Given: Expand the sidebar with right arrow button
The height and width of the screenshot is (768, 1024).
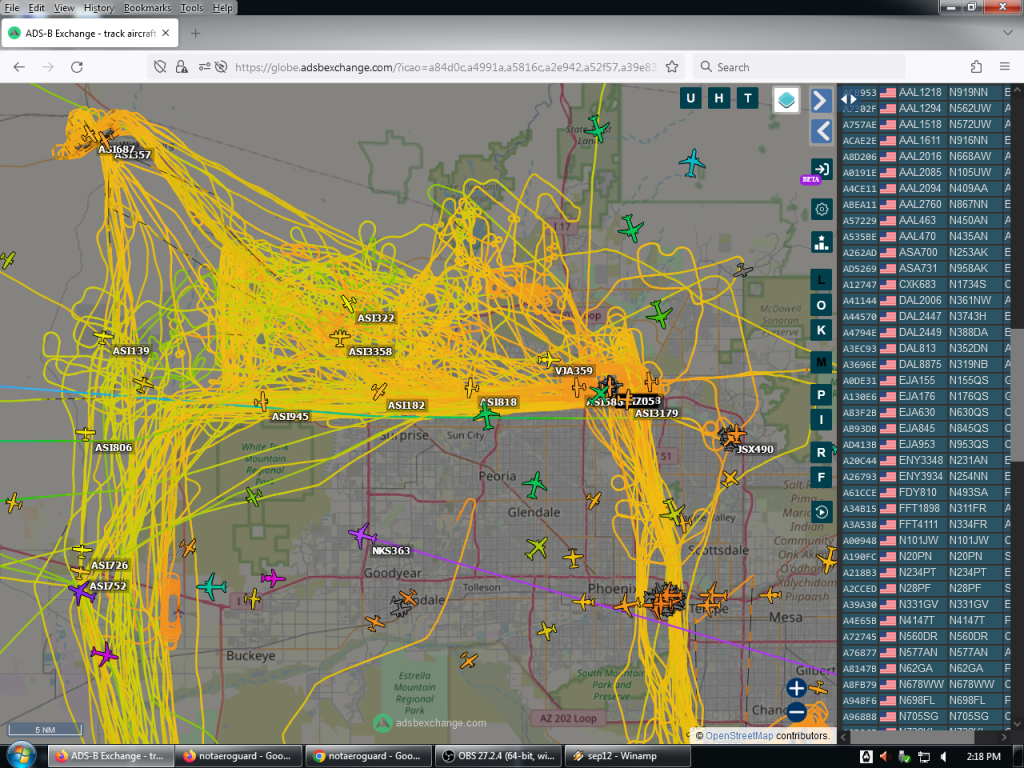Looking at the screenshot, I should (x=822, y=100).
